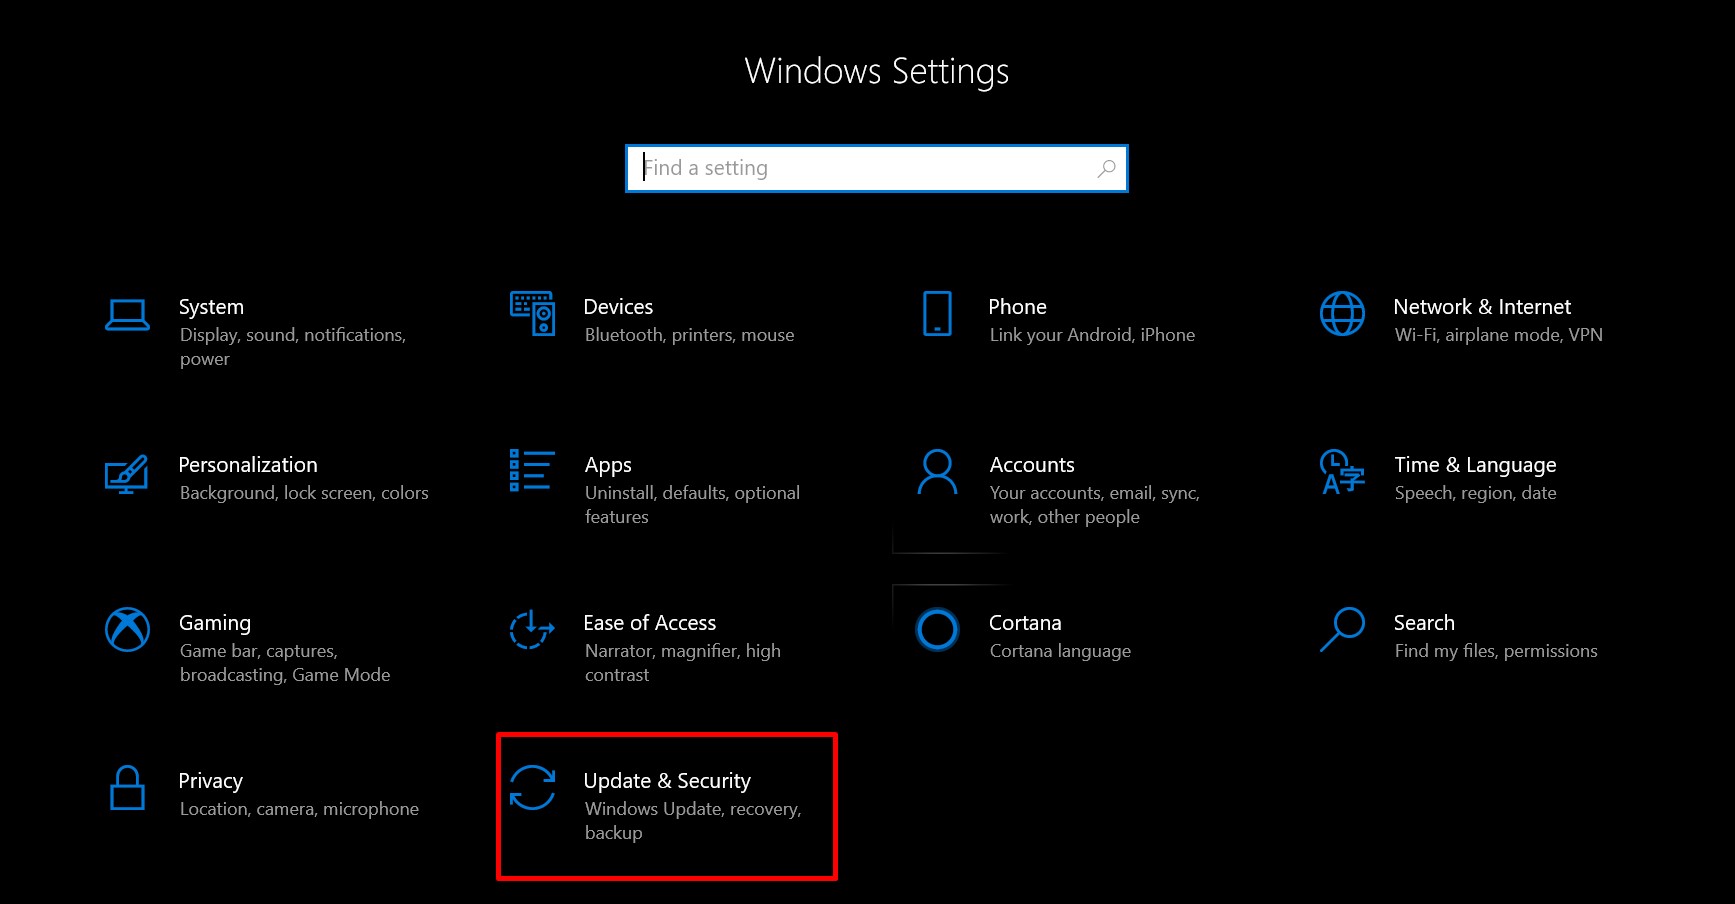Click the Devices keyboard and speaker icon
The height and width of the screenshot is (904, 1735).
(532, 313)
